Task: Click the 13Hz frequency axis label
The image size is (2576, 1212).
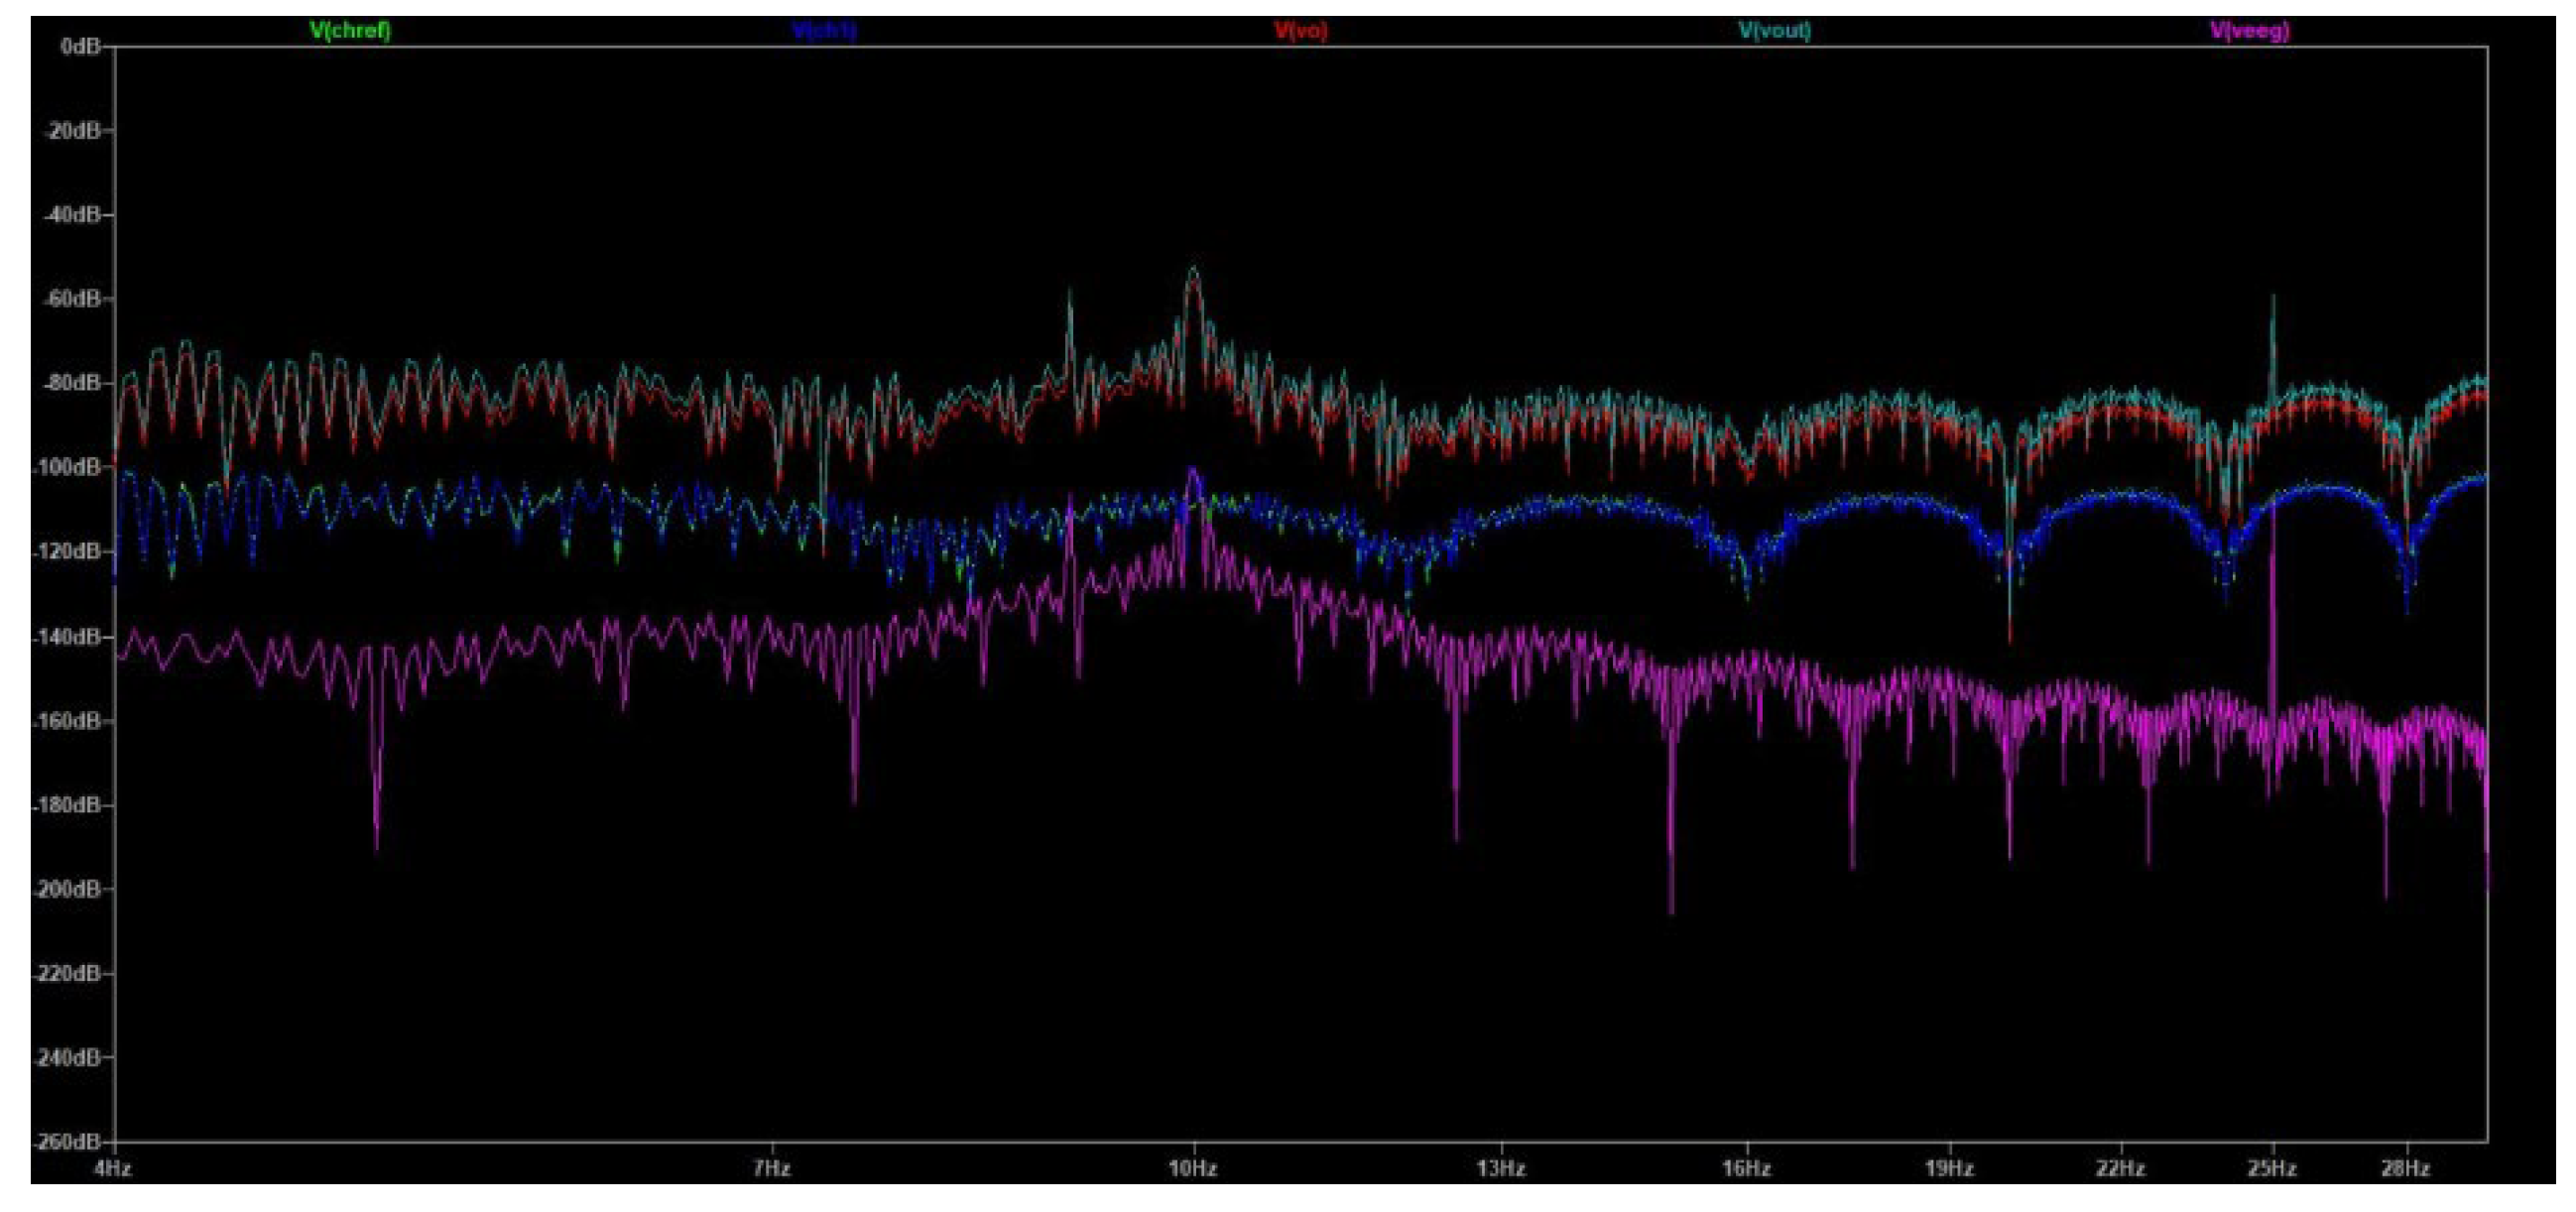Action: tap(1501, 1169)
